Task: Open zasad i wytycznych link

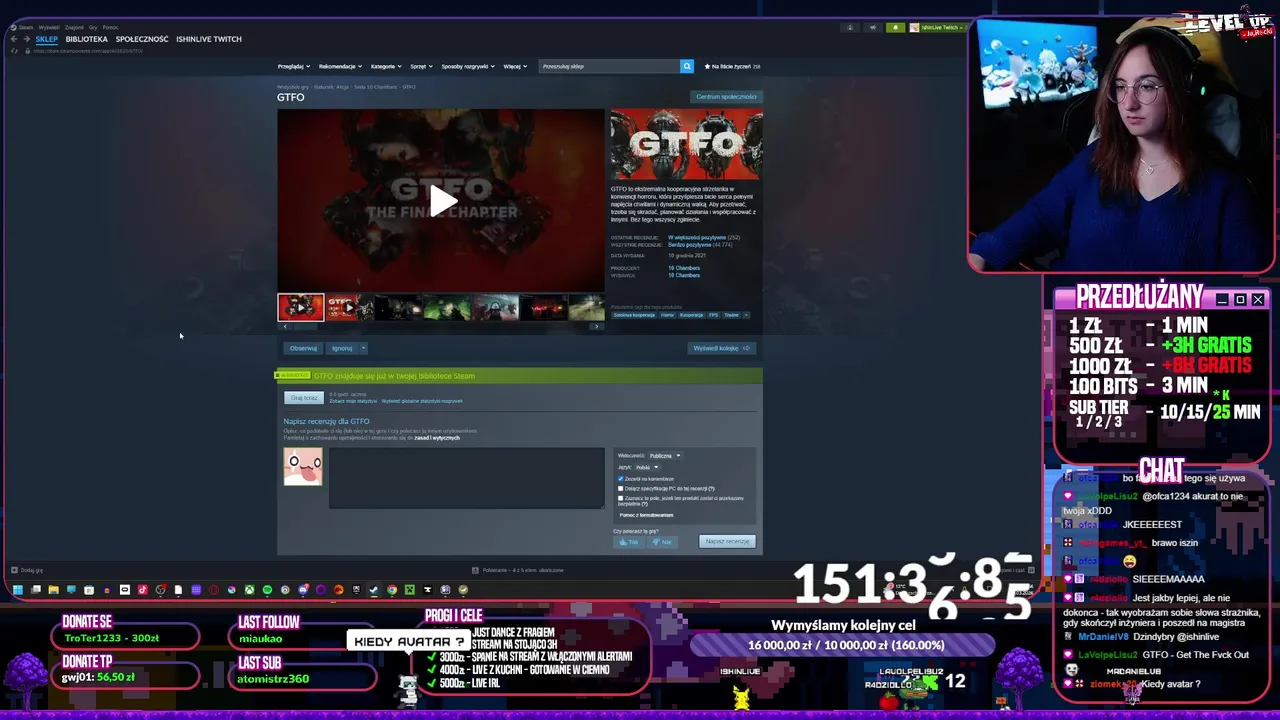Action: 437,438
